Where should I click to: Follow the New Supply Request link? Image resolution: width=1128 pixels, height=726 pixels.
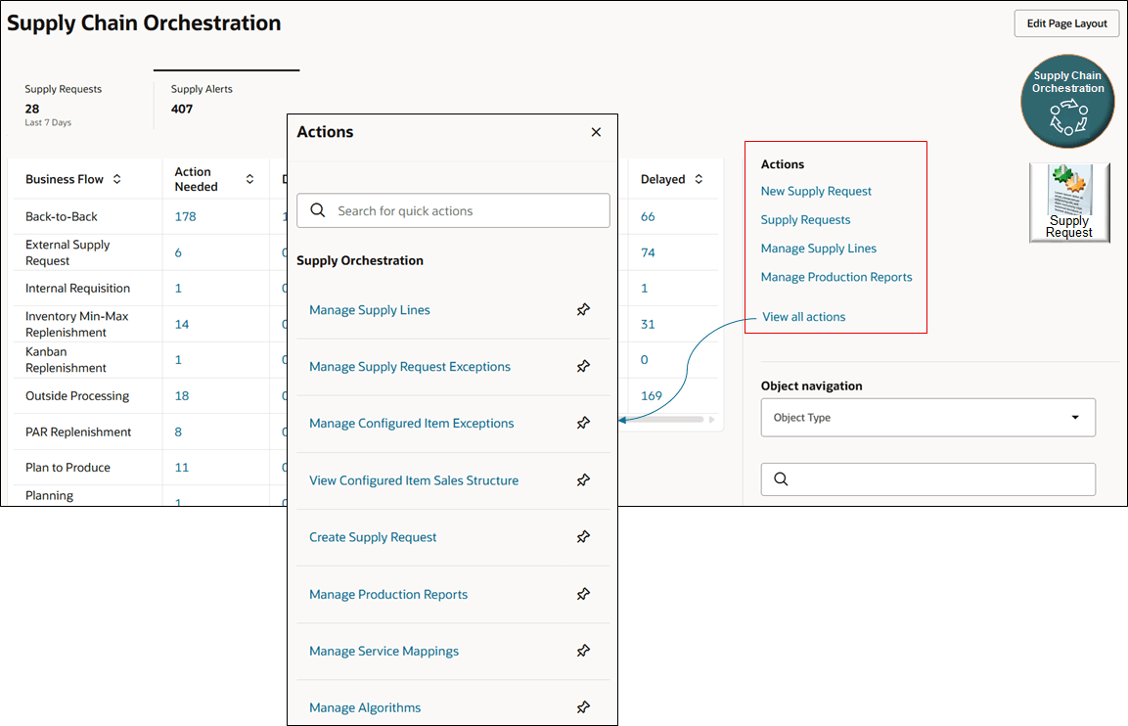coord(816,191)
